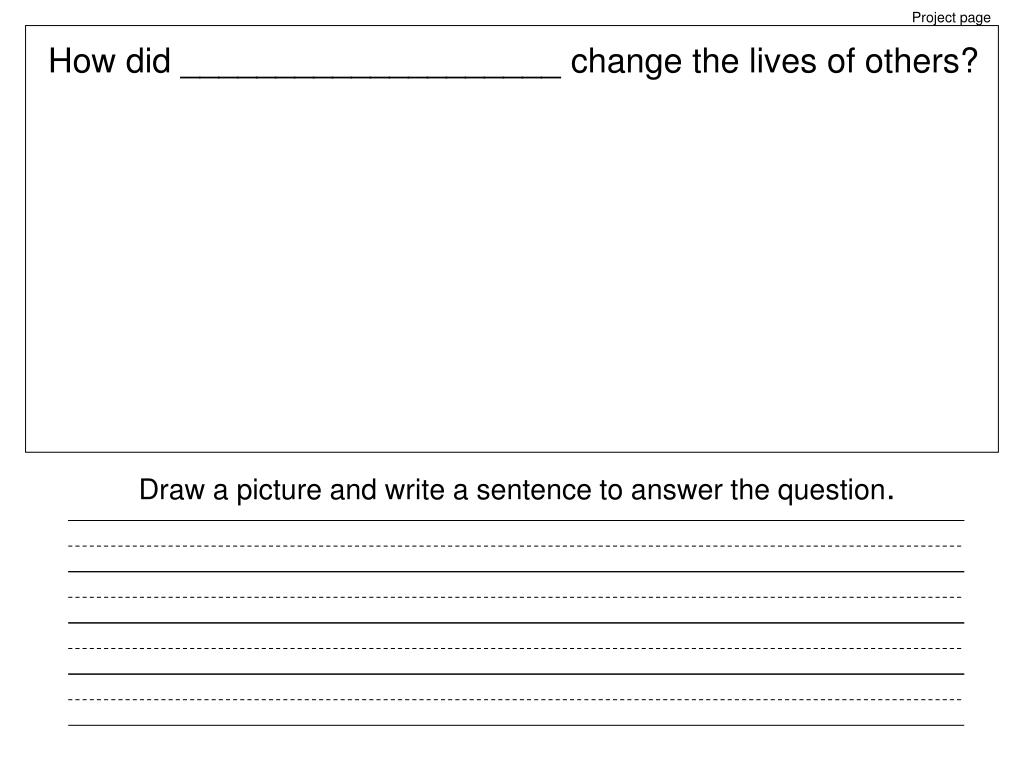The height and width of the screenshot is (768, 1024).
Task: Click the first dashed writing guide line
Action: coord(515,546)
